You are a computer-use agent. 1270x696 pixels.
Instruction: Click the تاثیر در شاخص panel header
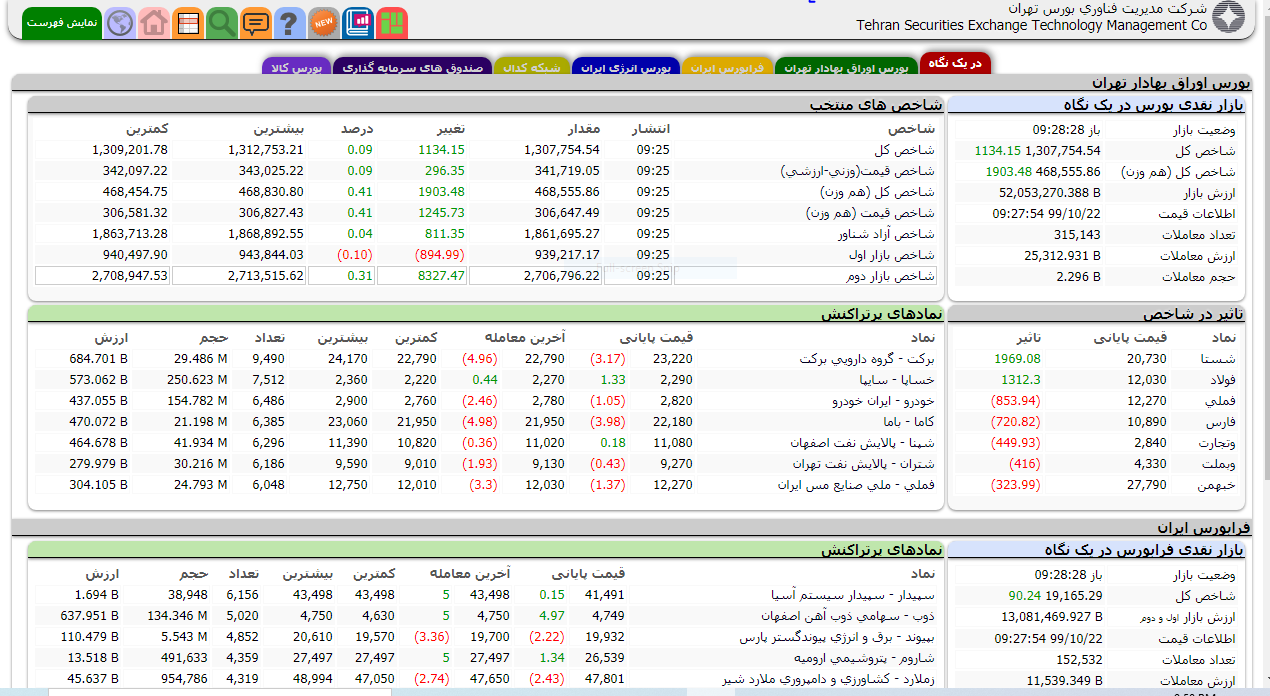click(x=1096, y=314)
